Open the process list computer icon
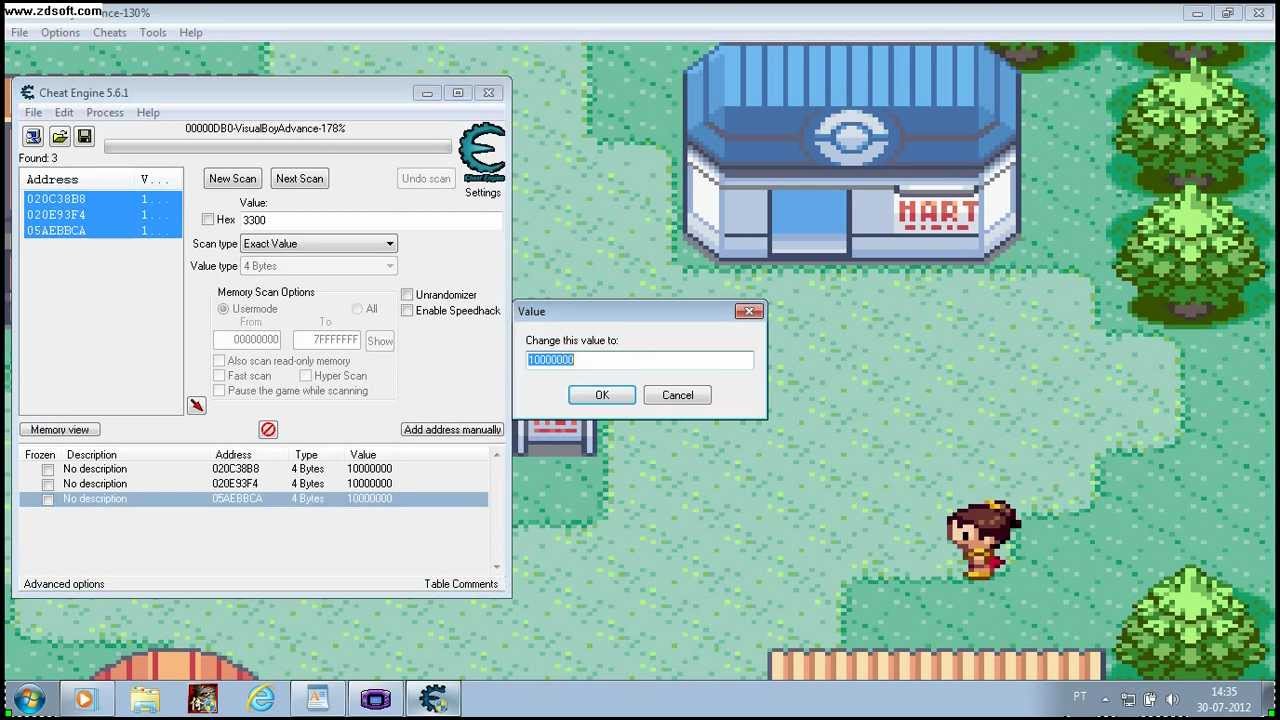1280x720 pixels. coord(33,136)
